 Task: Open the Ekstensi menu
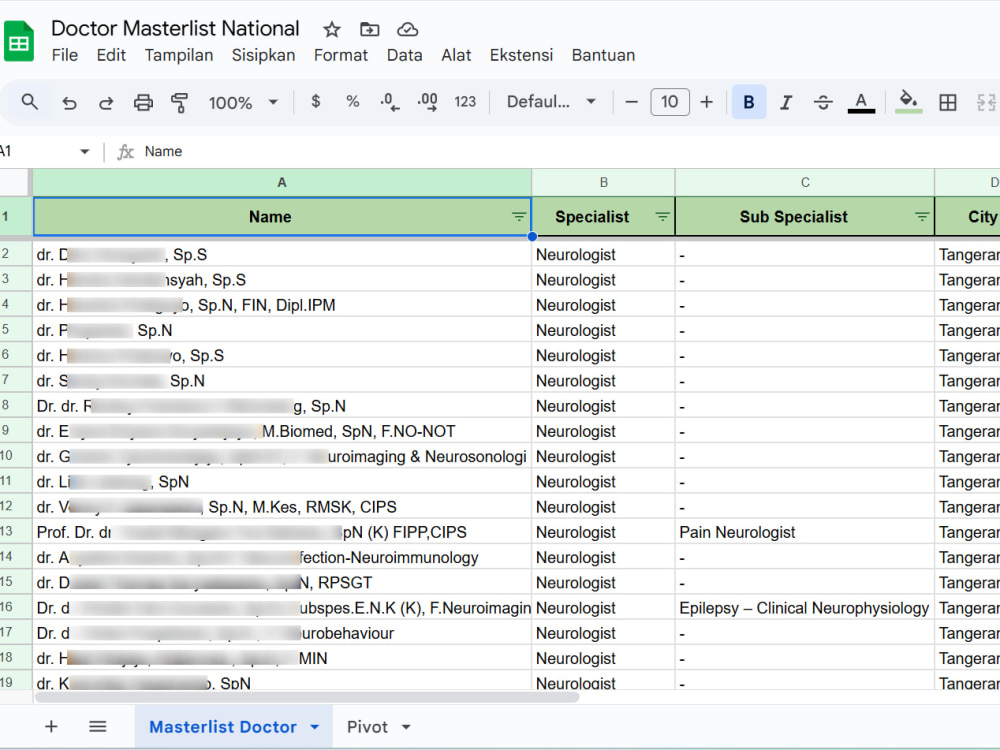(521, 55)
